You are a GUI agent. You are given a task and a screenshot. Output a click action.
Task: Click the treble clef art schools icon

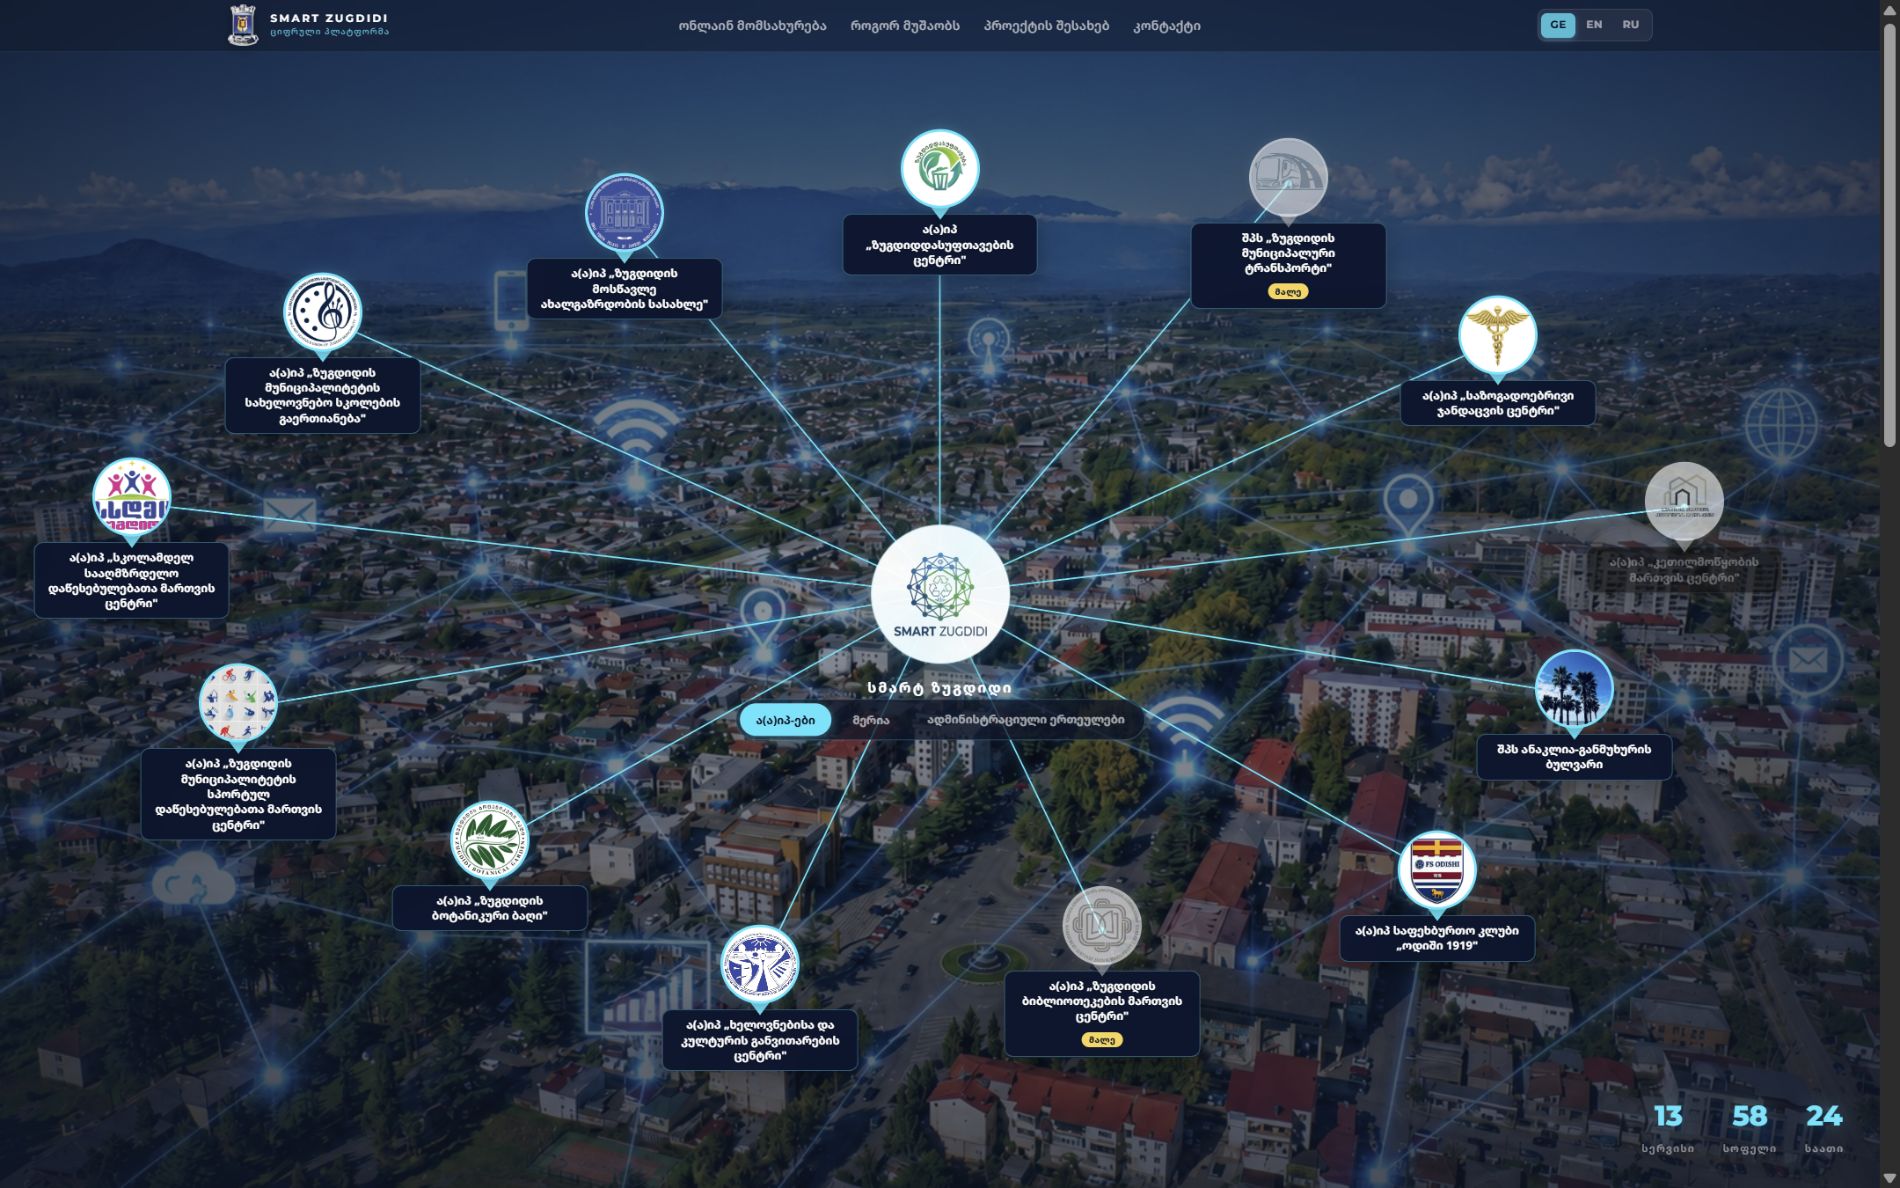point(322,311)
